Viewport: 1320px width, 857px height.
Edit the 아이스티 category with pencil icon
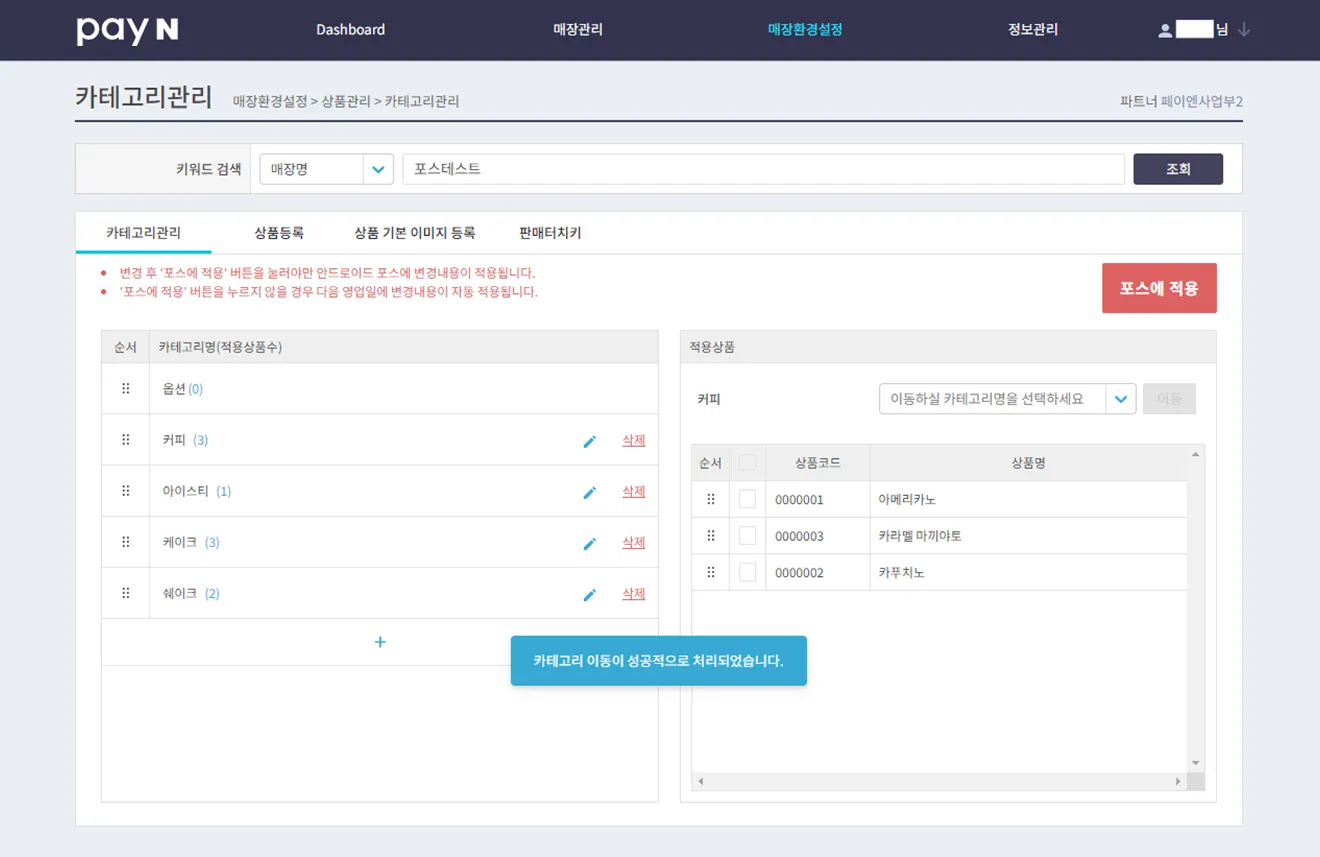pyautogui.click(x=589, y=492)
